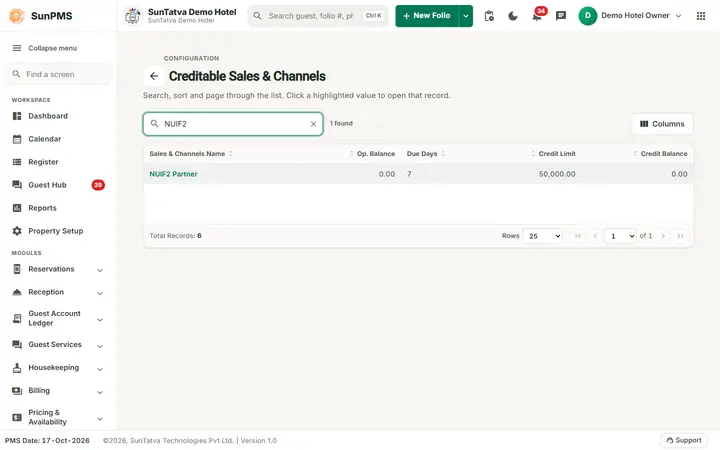This screenshot has width=720, height=450.
Task: Expand the Housekeeping chevron
Action: tap(100, 369)
